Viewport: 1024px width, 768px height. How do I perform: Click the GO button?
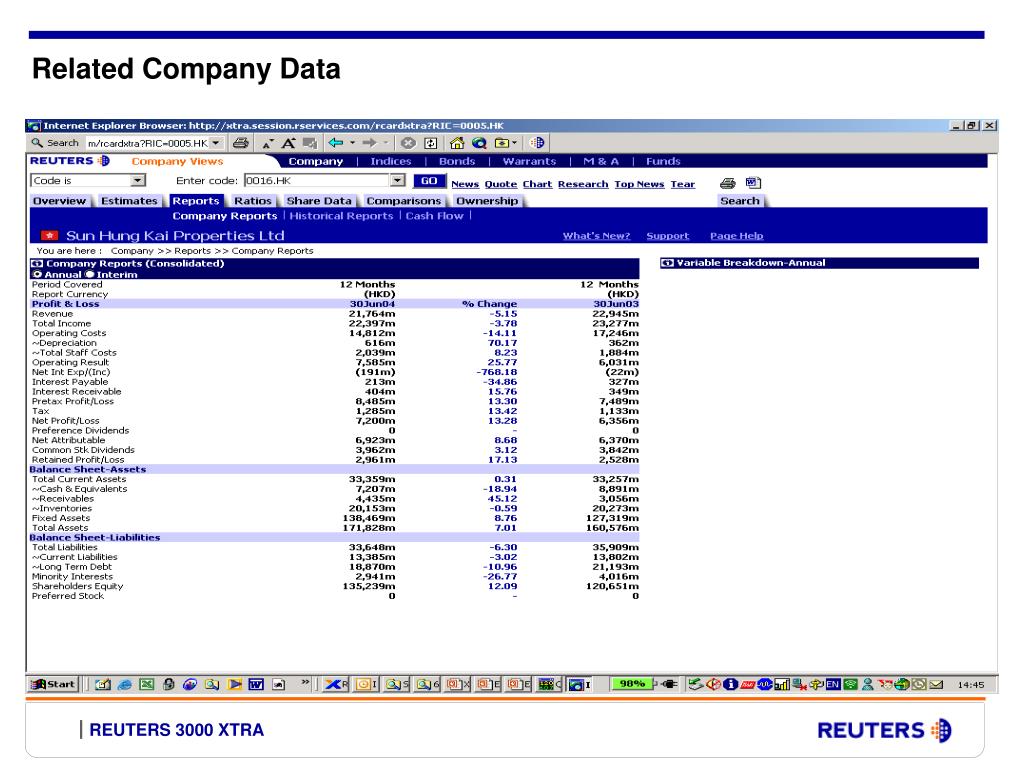[x=429, y=181]
